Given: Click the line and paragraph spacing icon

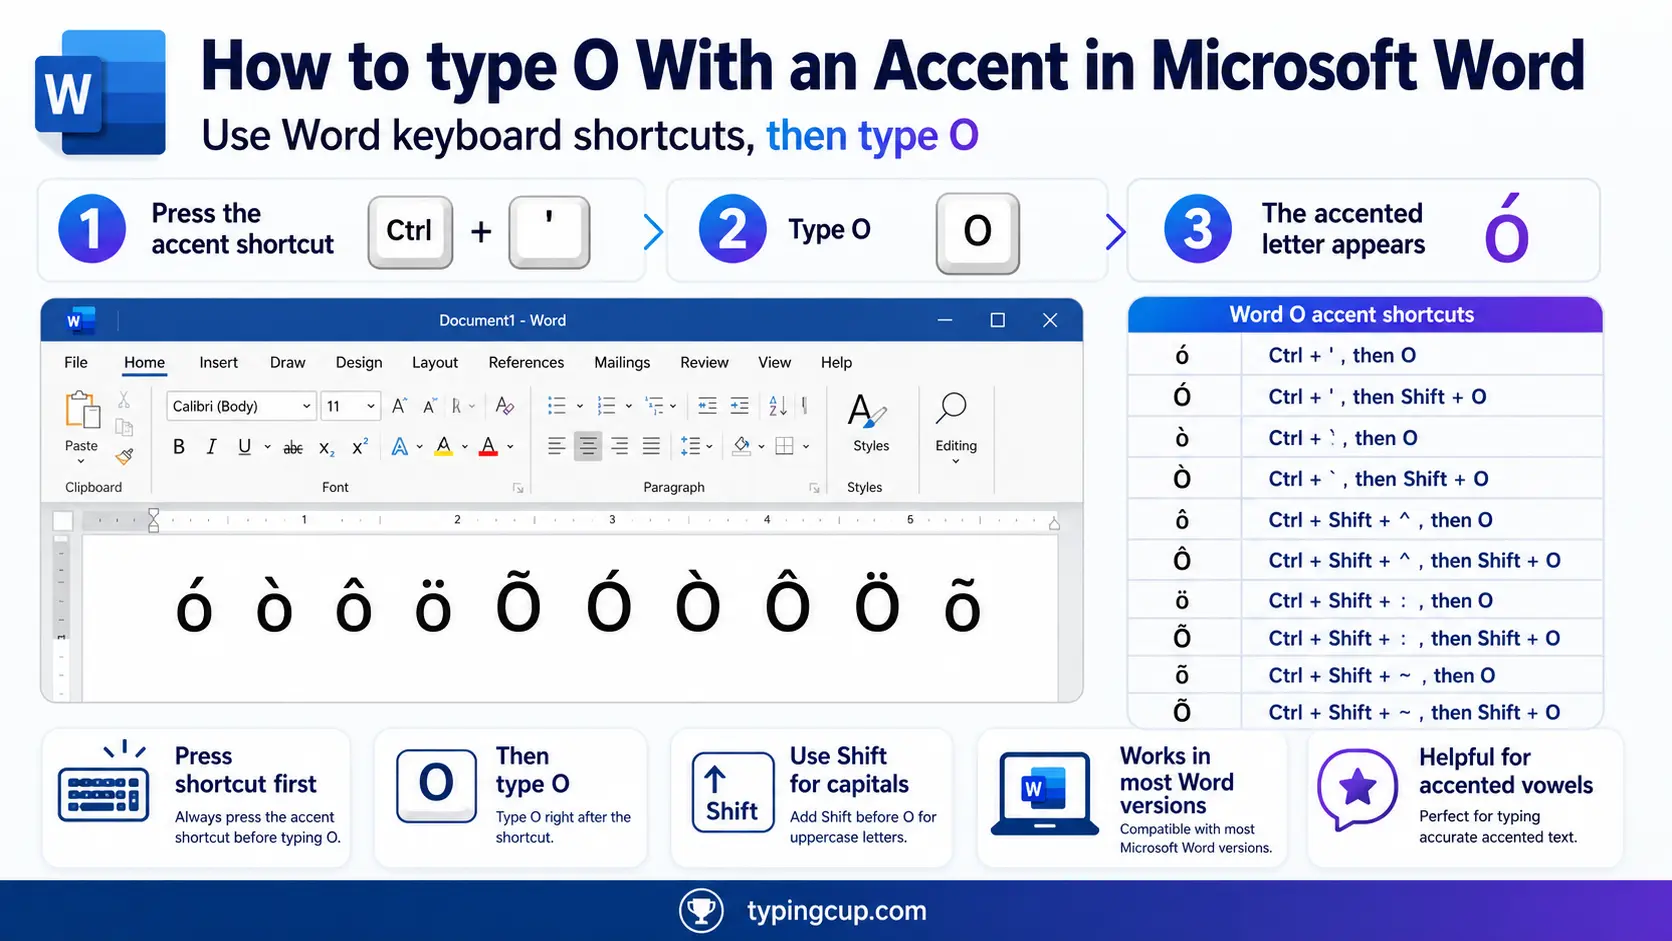Looking at the screenshot, I should 690,447.
